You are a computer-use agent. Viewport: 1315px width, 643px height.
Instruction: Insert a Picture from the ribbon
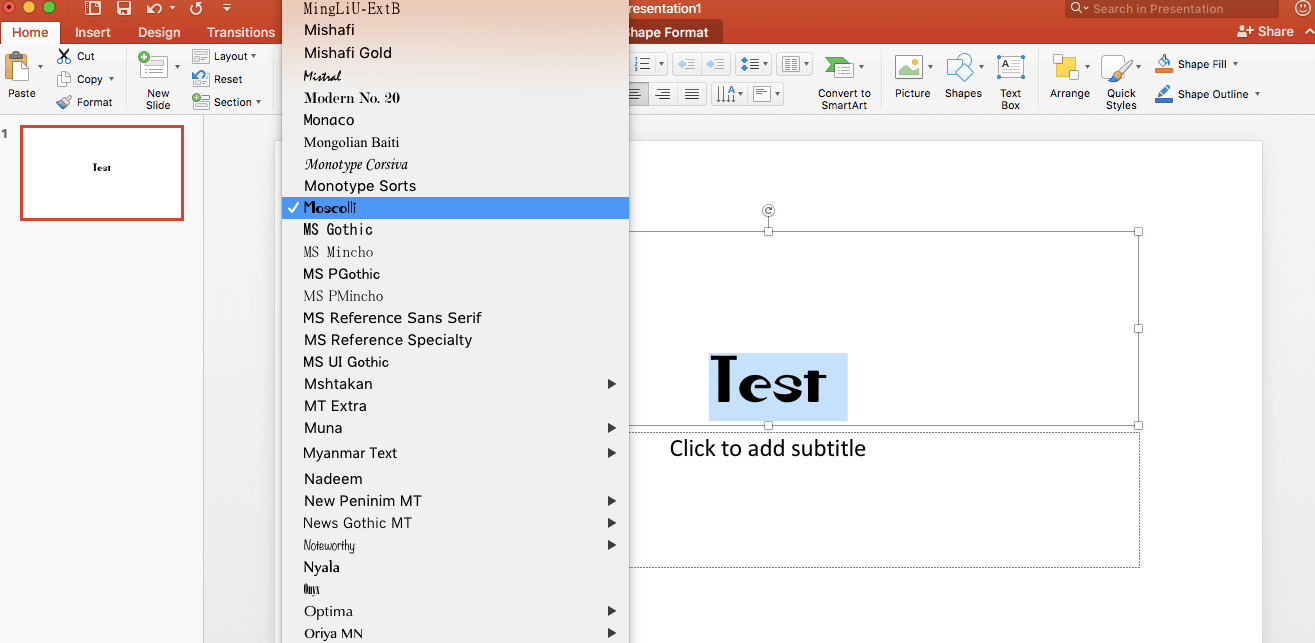point(909,68)
